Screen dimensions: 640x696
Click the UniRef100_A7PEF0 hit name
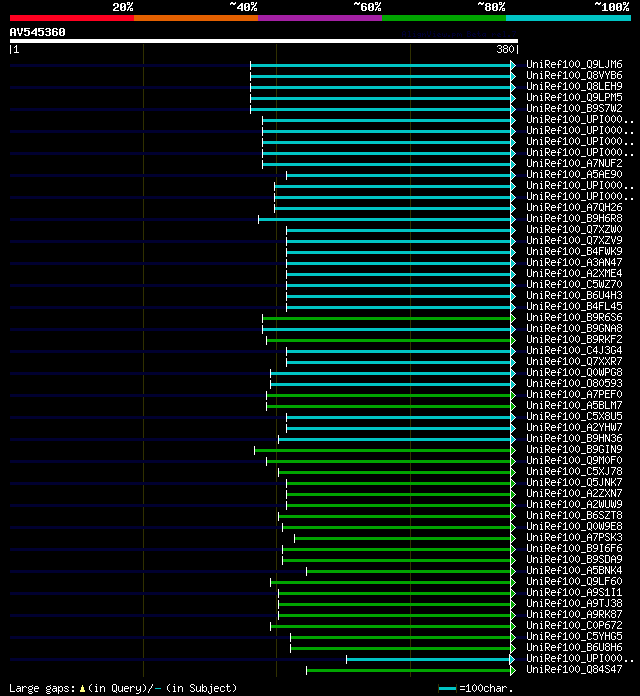[574, 394]
